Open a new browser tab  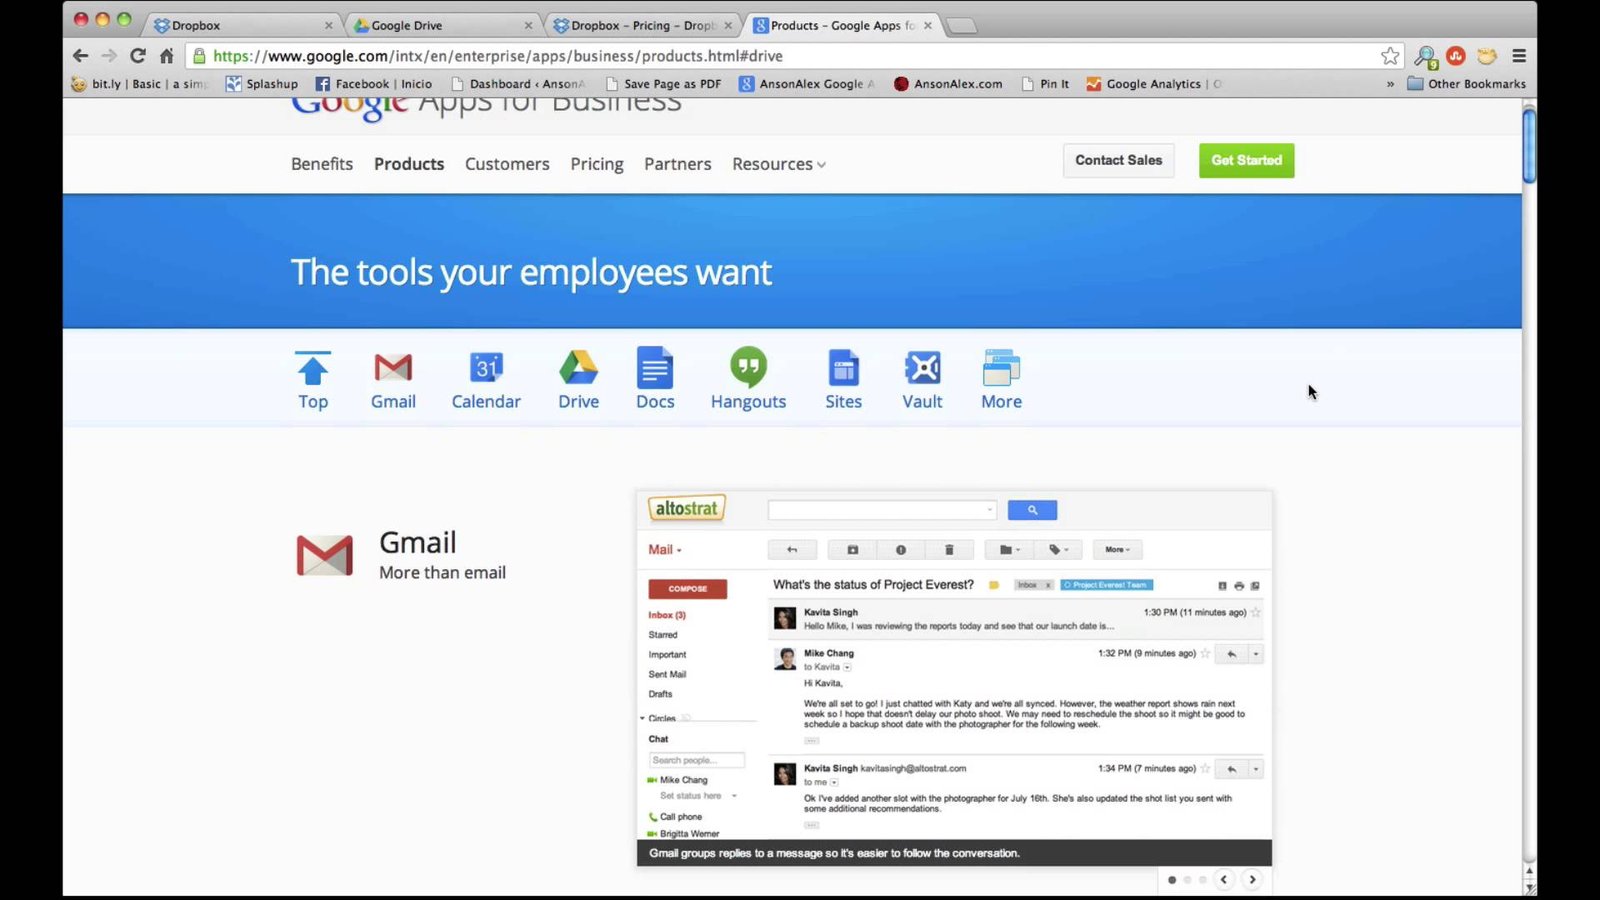[x=962, y=26]
